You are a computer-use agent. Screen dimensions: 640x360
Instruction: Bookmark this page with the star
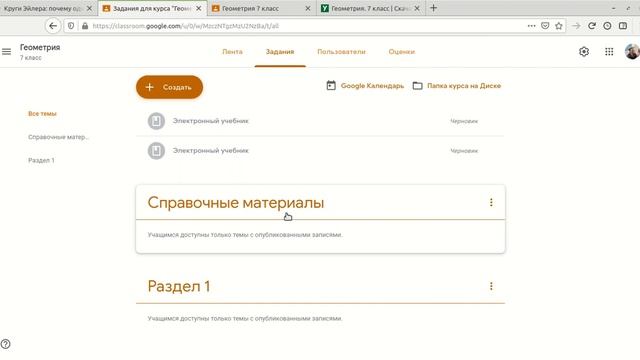[x=559, y=26]
